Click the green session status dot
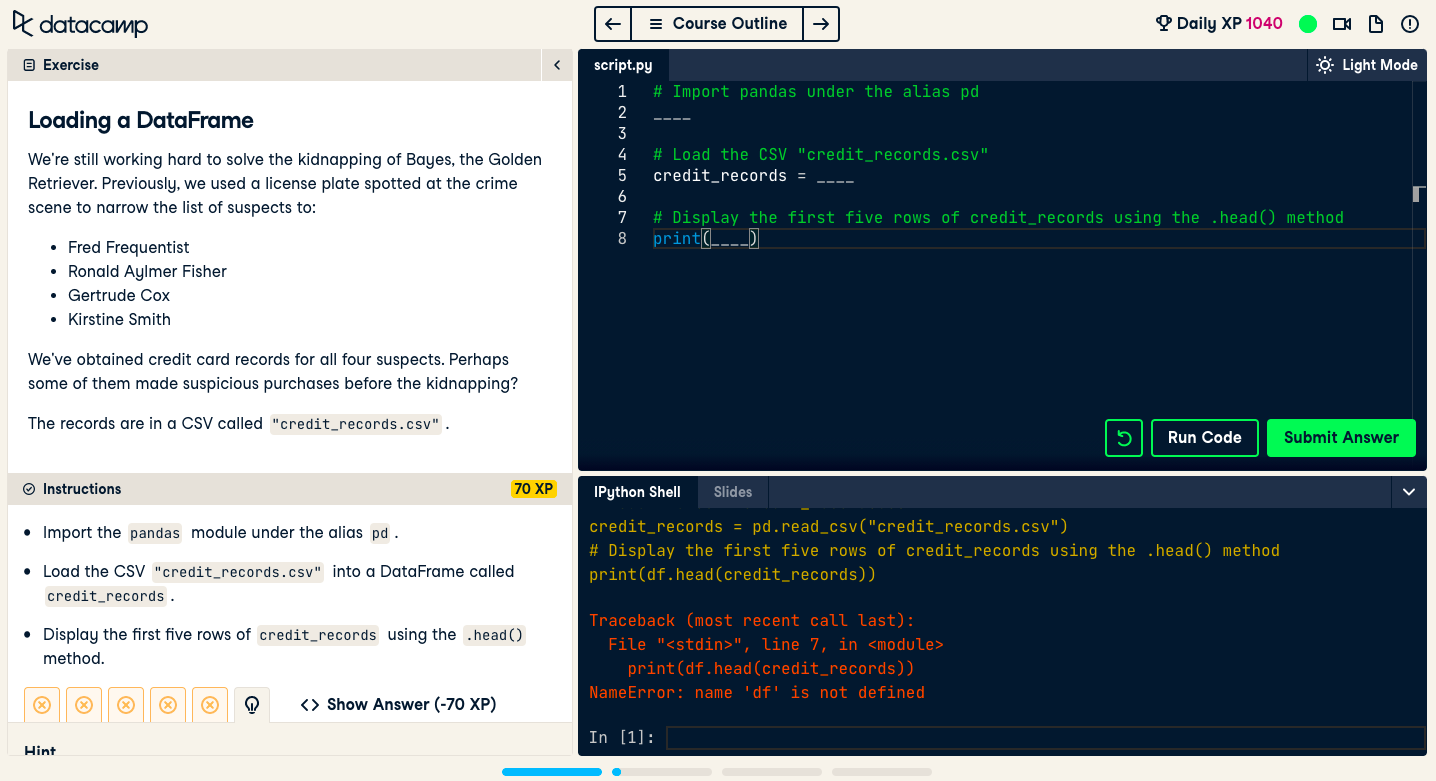The height and width of the screenshot is (781, 1436). point(1308,23)
